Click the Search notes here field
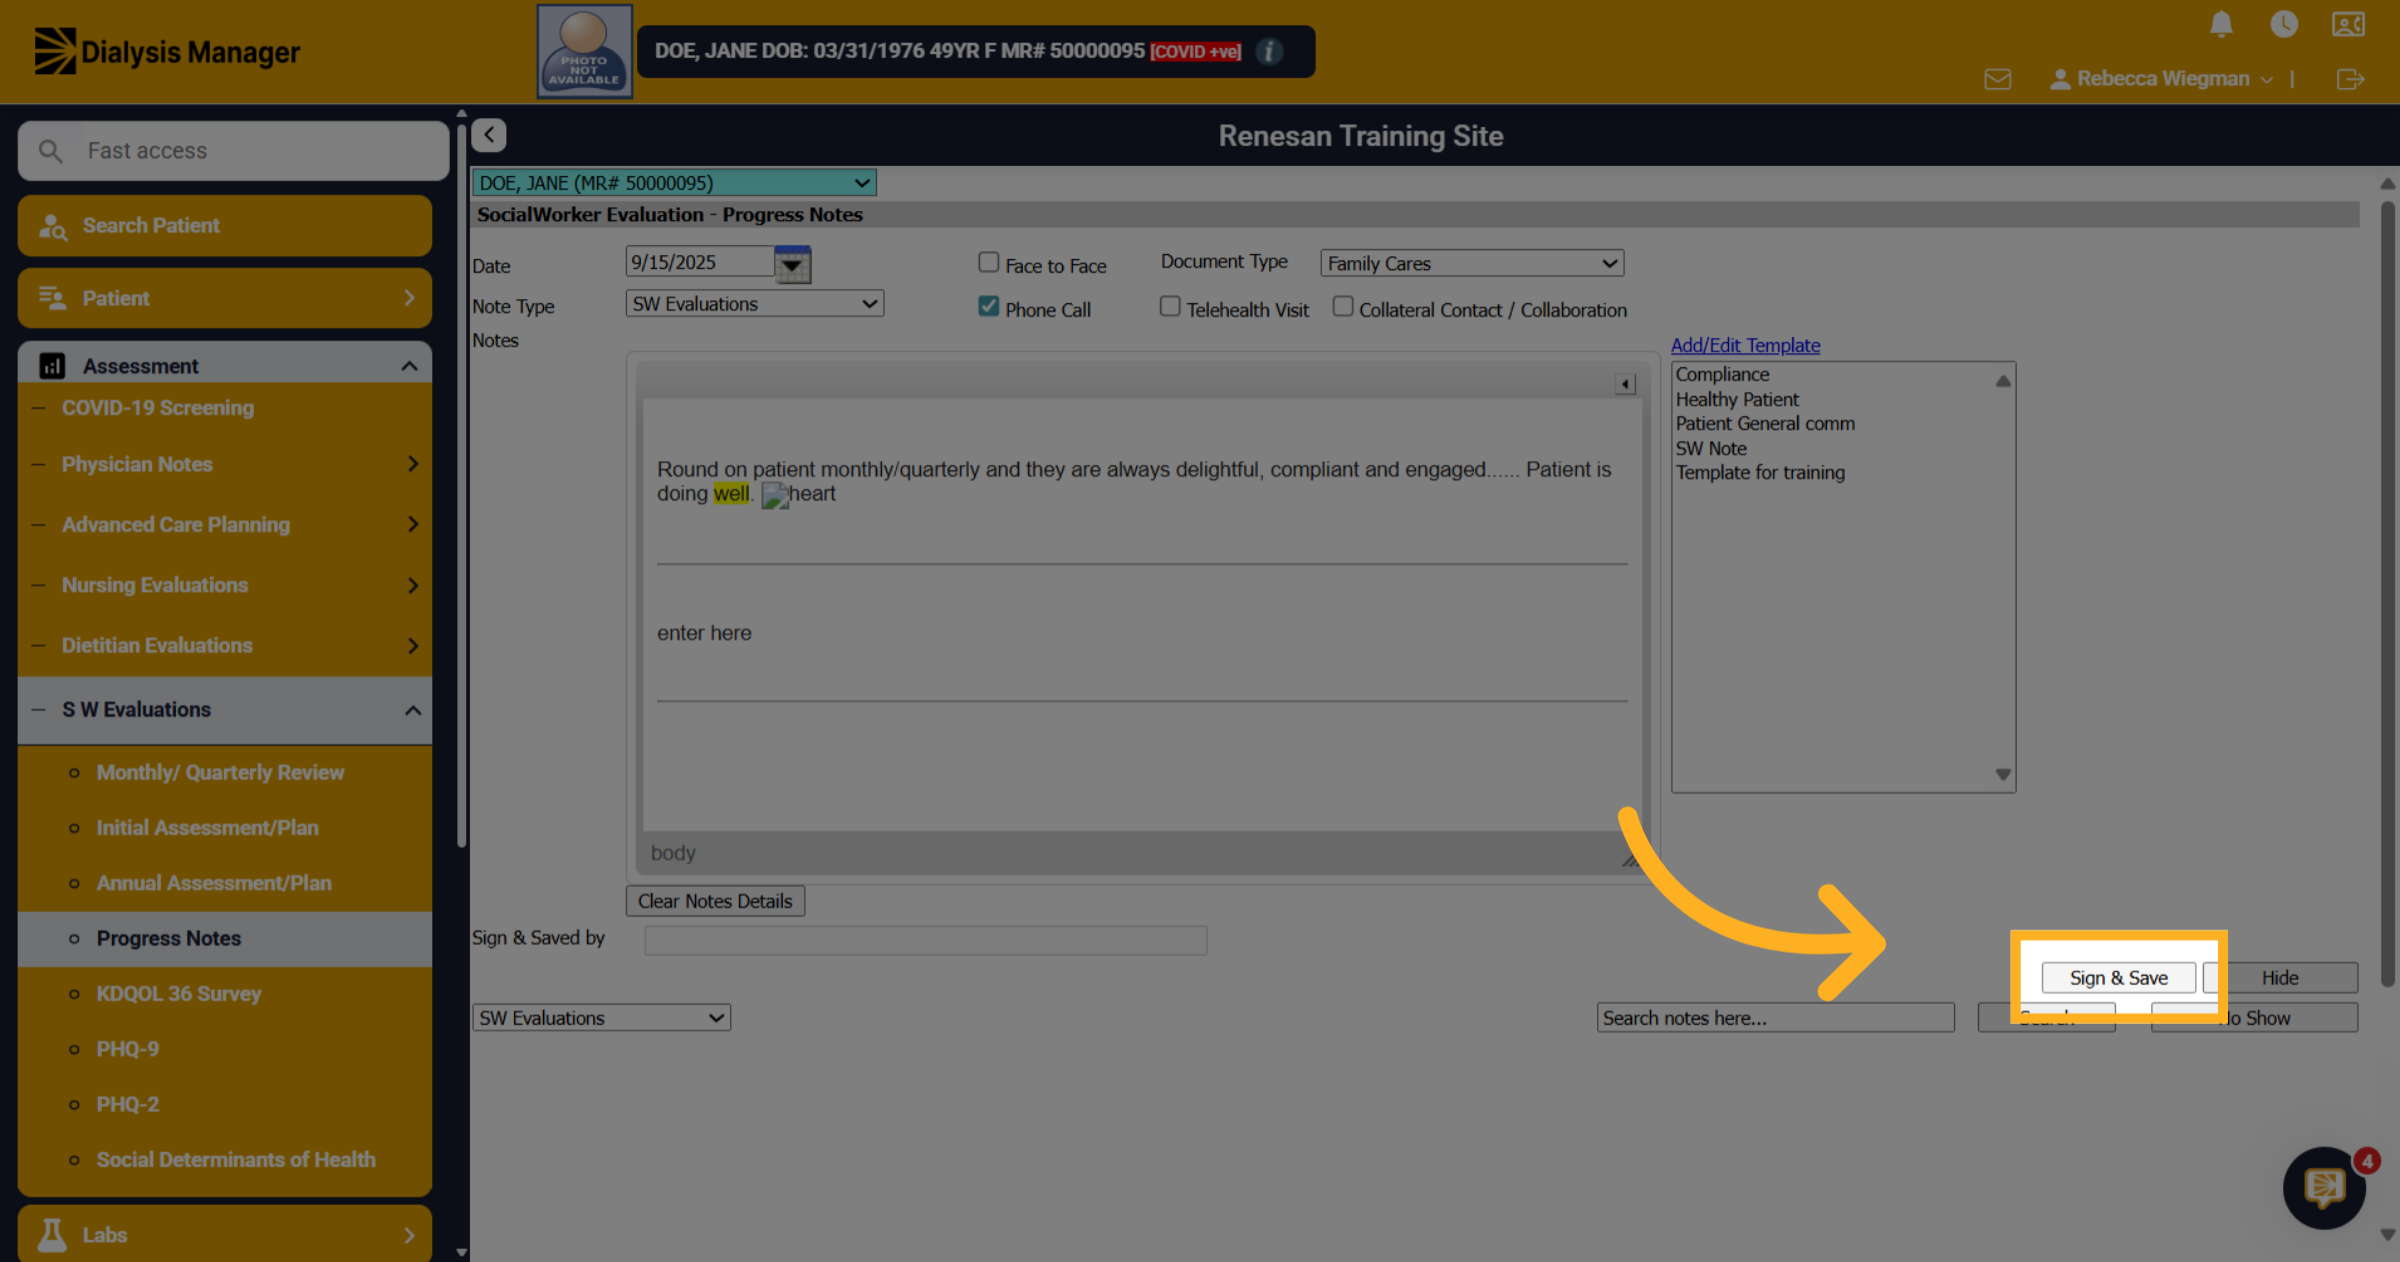 1775,1017
